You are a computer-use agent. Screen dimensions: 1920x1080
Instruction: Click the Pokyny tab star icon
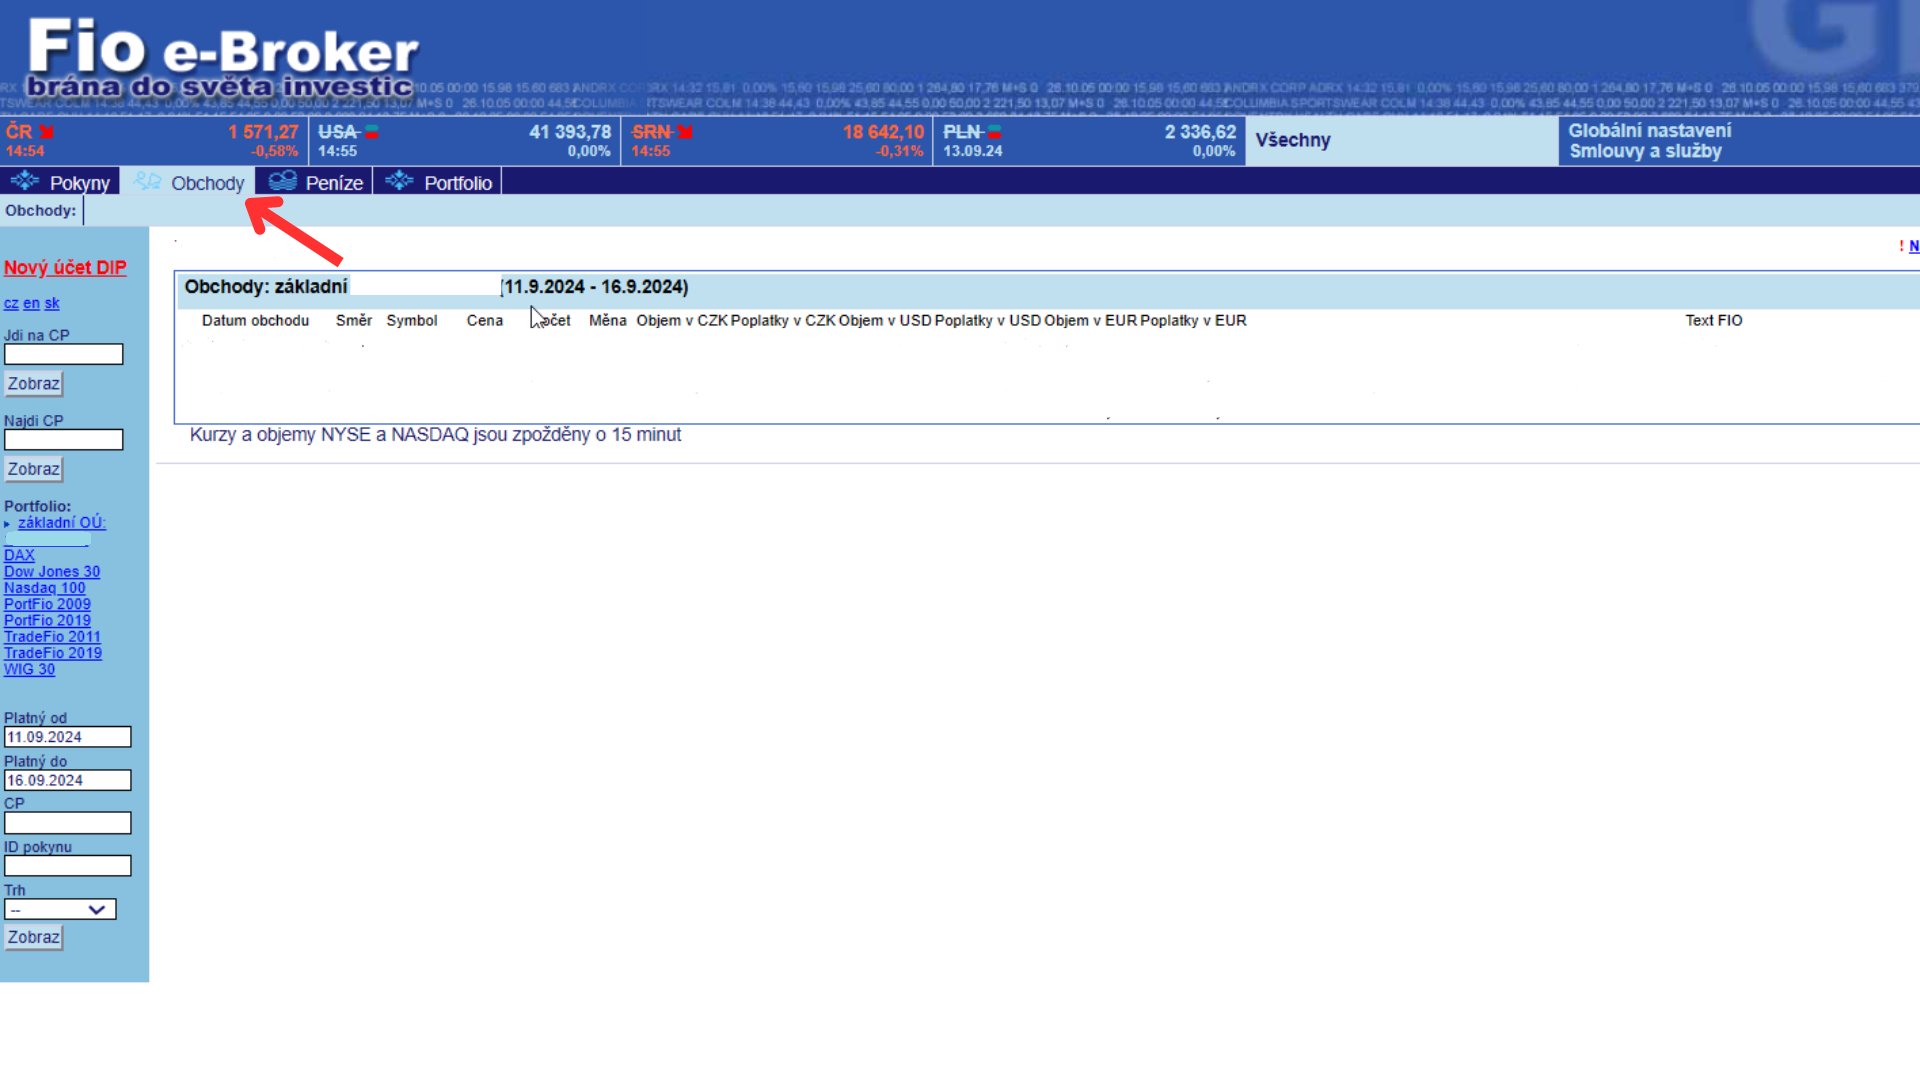[24, 181]
